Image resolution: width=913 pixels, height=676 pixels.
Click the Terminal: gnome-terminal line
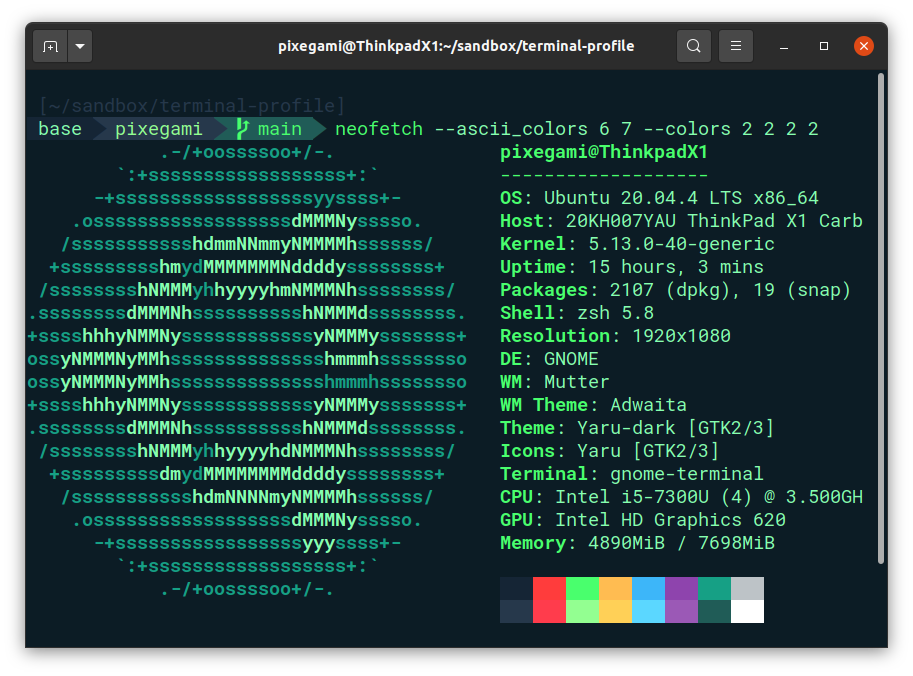[x=632, y=474]
